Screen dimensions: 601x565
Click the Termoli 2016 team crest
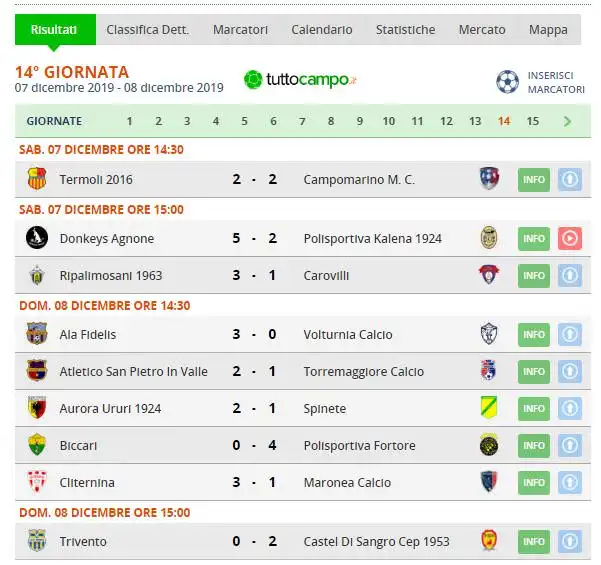(x=37, y=179)
